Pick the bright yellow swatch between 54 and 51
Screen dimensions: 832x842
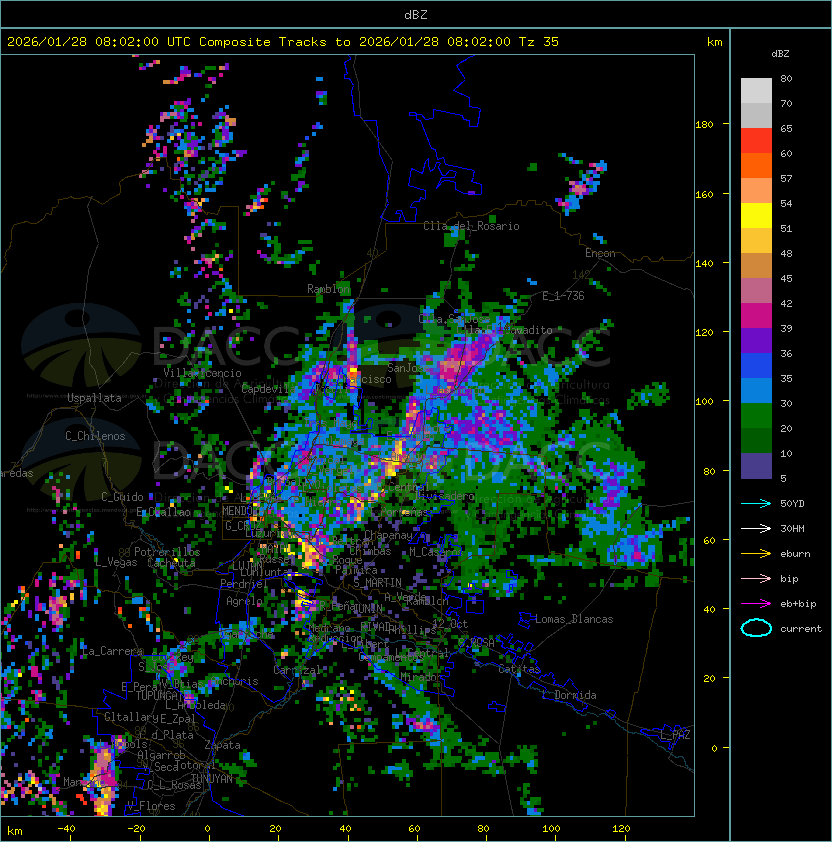tap(756, 215)
